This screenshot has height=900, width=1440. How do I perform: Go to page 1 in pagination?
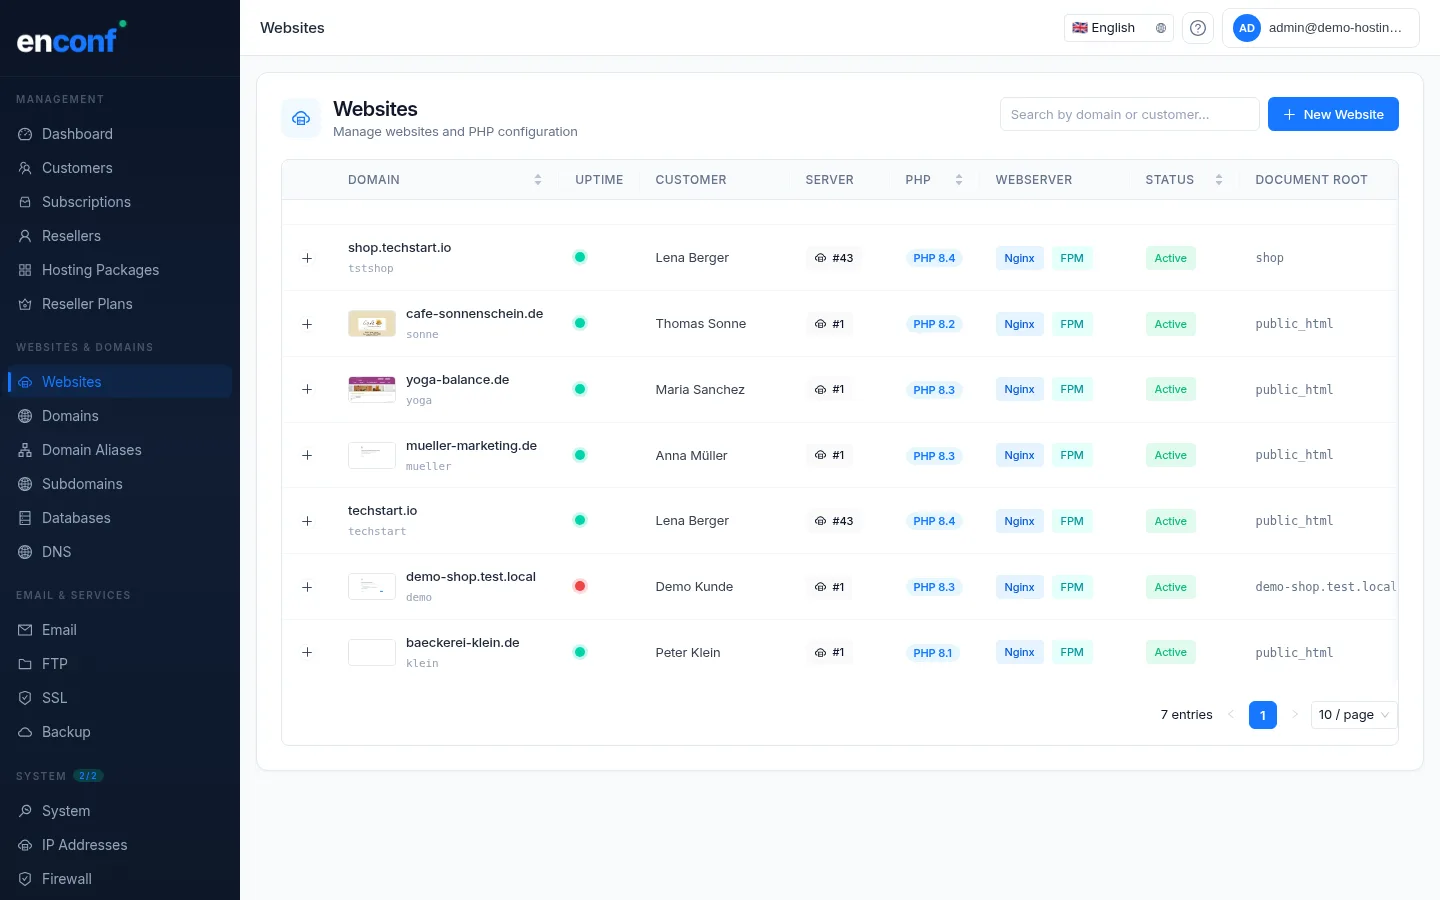point(1263,715)
